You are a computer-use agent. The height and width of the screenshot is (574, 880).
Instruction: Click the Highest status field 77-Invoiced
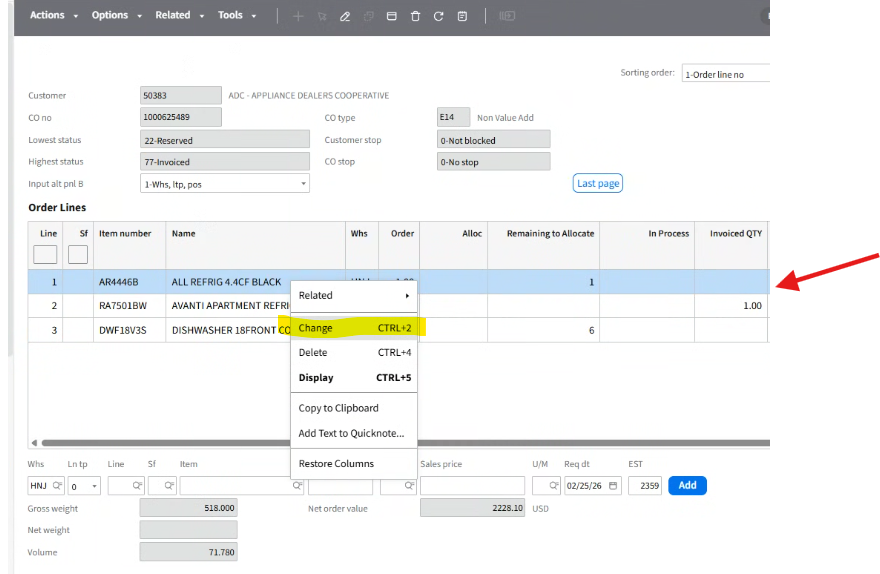[224, 162]
